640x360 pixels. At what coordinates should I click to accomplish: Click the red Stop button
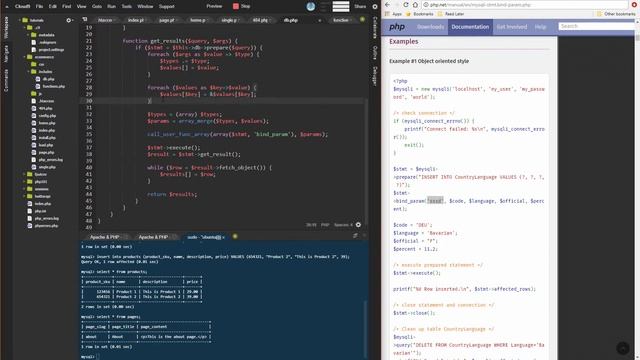click(x=241, y=6)
